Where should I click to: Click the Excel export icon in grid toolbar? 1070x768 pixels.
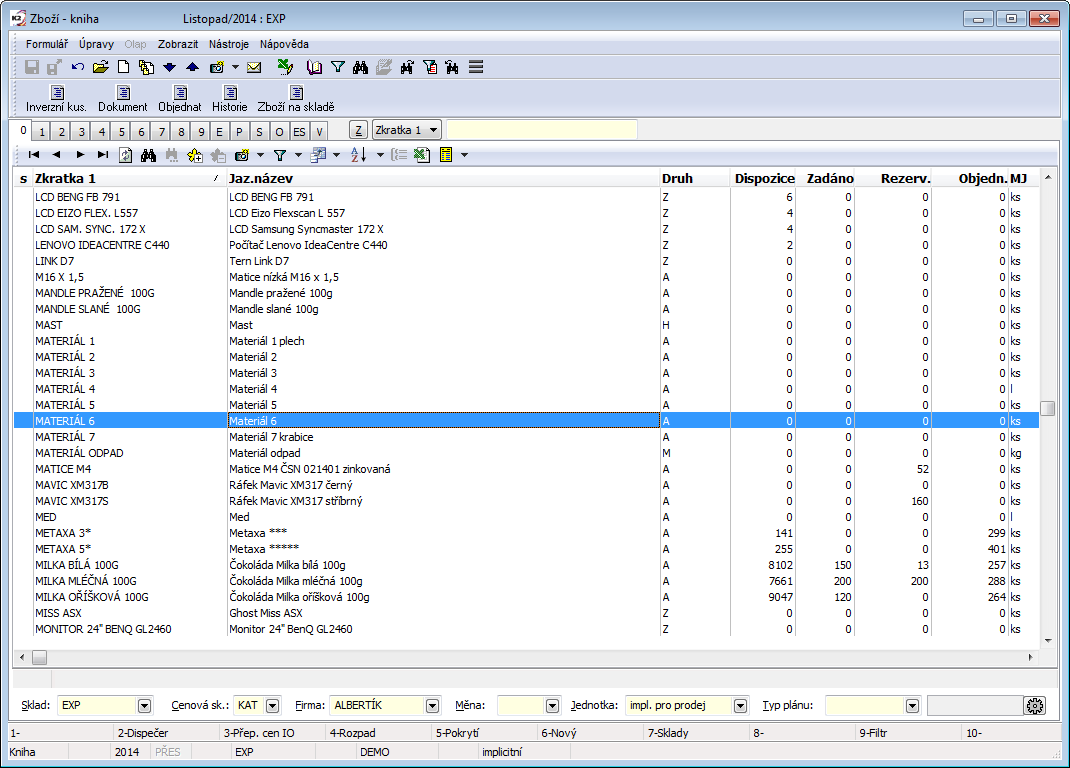tap(422, 155)
